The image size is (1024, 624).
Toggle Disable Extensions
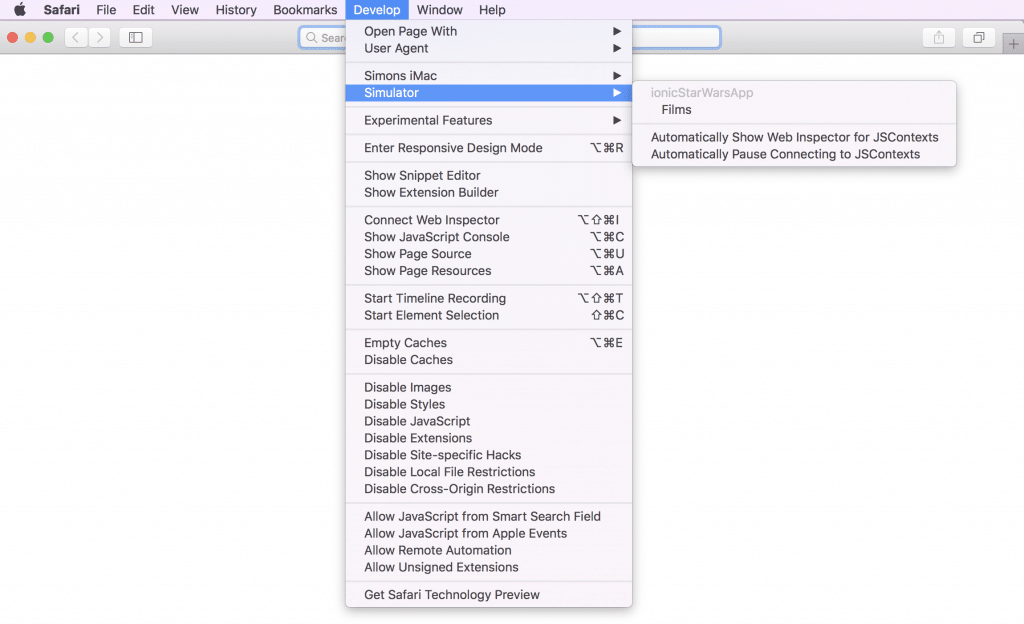pyautogui.click(x=488, y=437)
